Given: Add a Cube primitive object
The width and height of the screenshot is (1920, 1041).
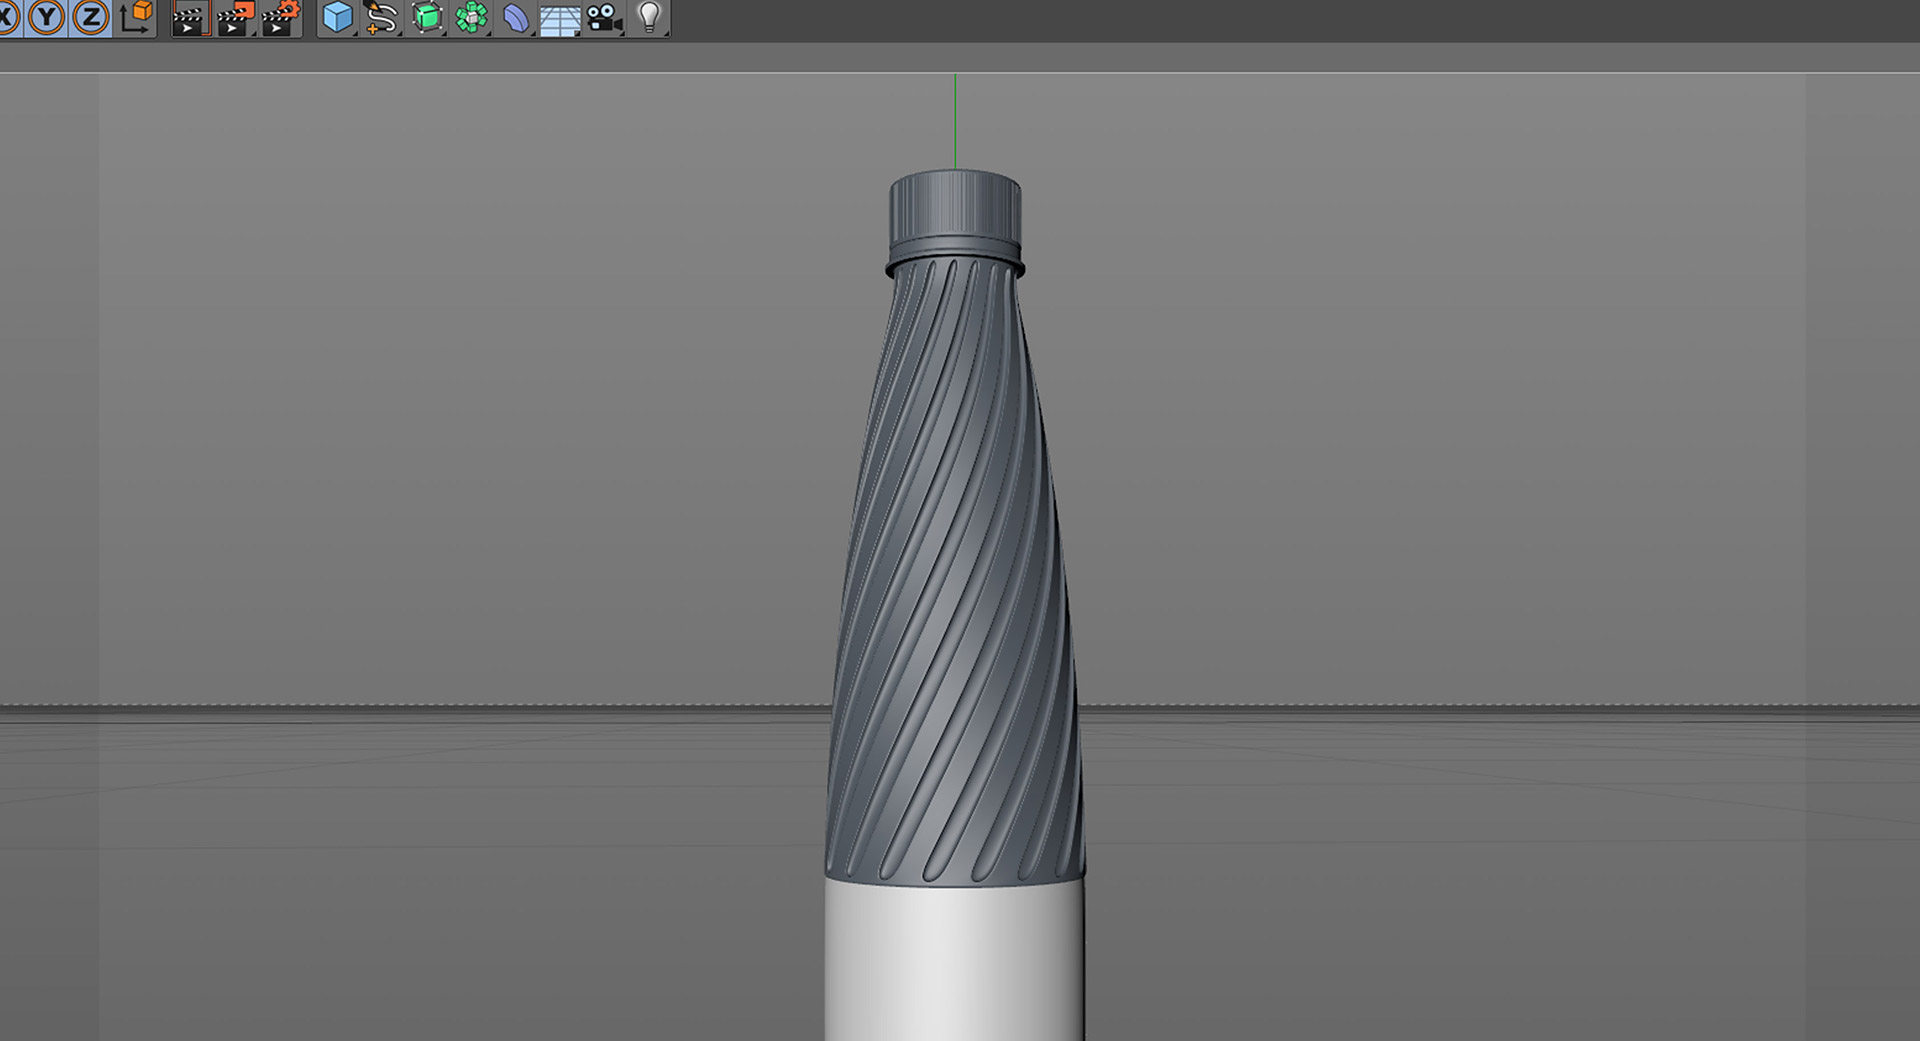Looking at the screenshot, I should [x=338, y=17].
